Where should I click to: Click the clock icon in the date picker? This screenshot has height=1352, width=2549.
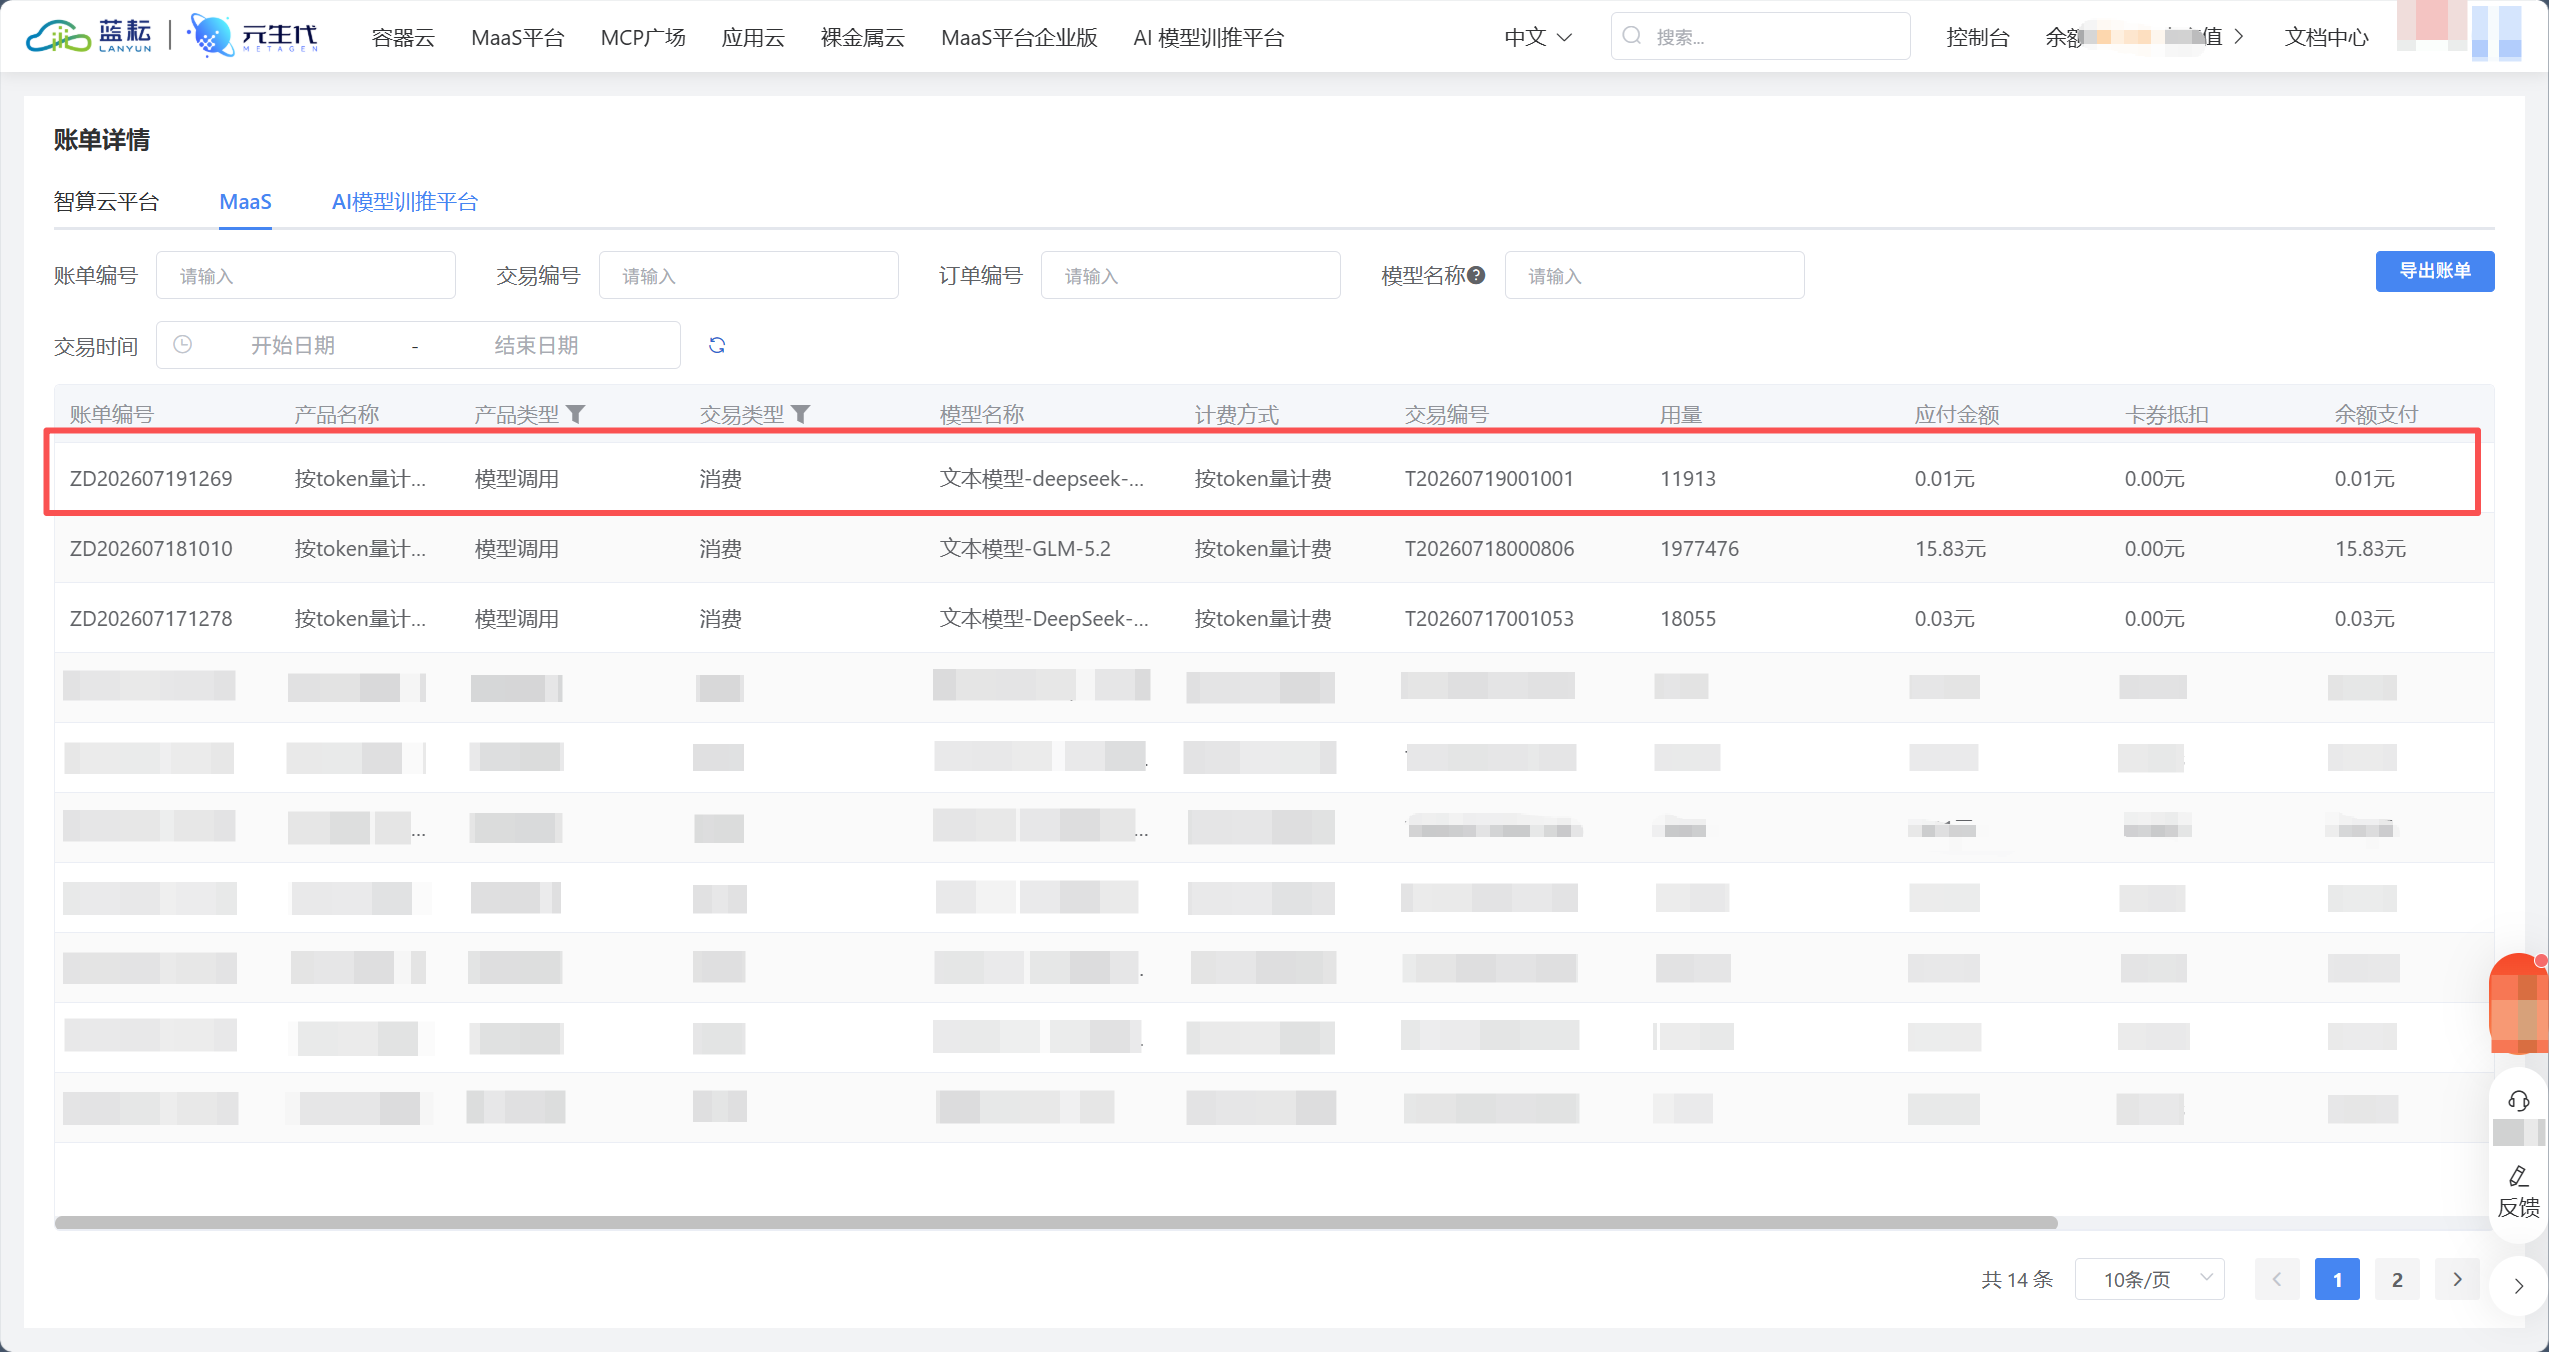pyautogui.click(x=183, y=345)
